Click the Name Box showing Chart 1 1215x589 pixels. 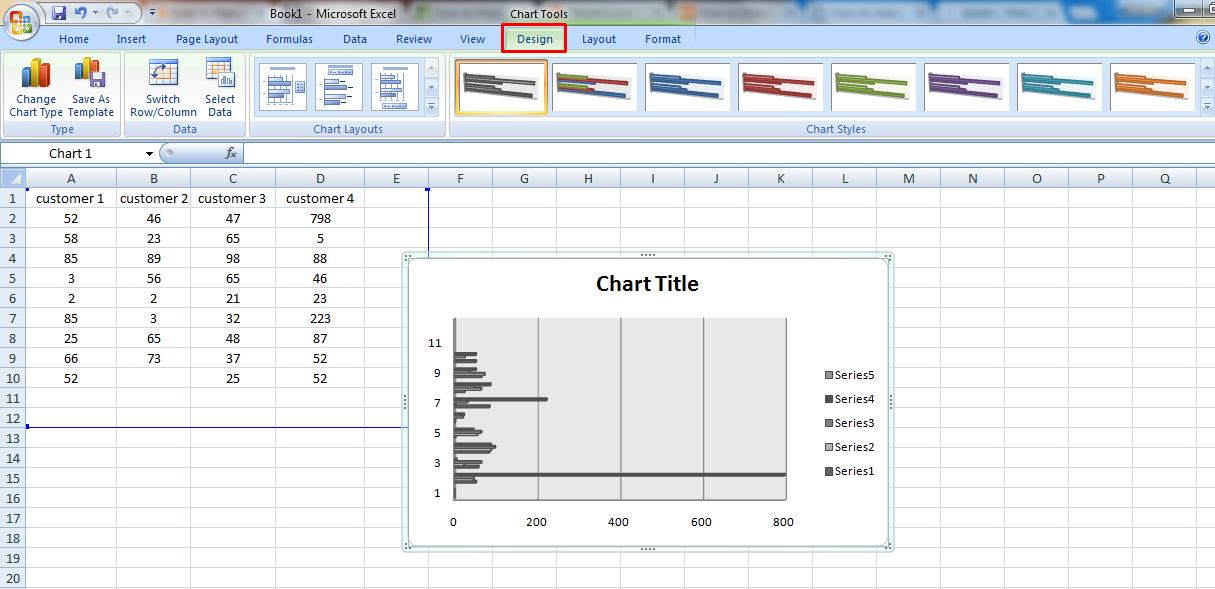72,153
